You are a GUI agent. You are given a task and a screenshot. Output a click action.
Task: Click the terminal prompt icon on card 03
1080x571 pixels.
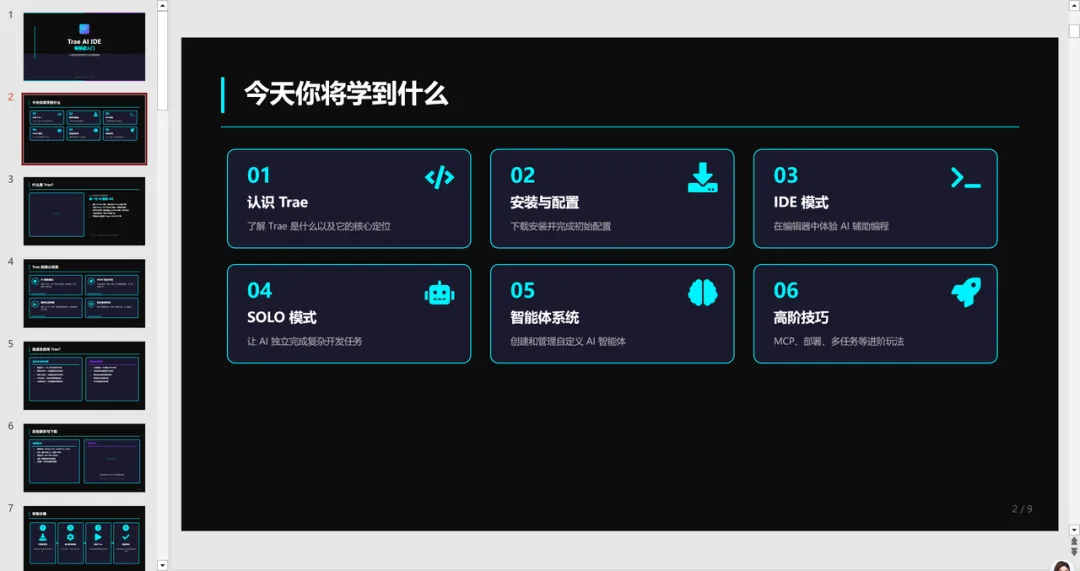[x=966, y=178]
